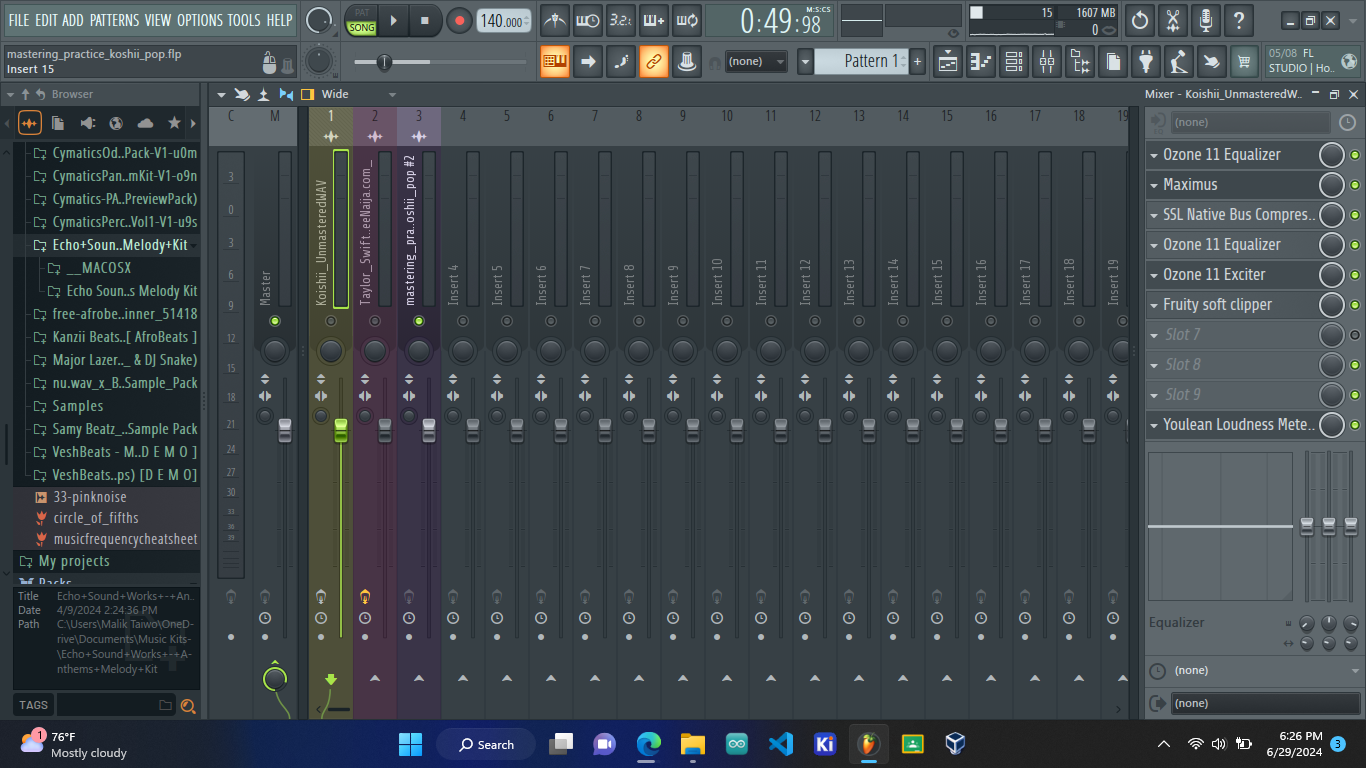
Task: Open the Channel rack window
Action: [1014, 62]
